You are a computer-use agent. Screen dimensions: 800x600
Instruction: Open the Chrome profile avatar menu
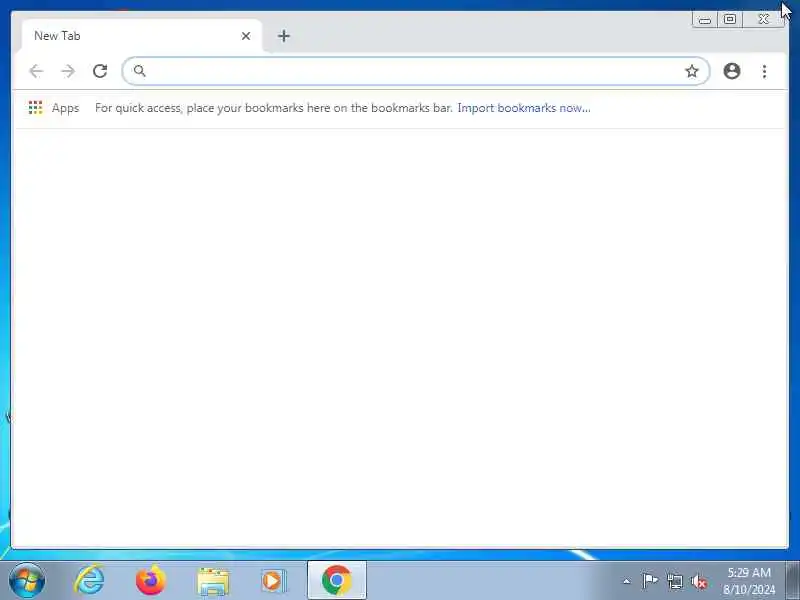tap(732, 71)
